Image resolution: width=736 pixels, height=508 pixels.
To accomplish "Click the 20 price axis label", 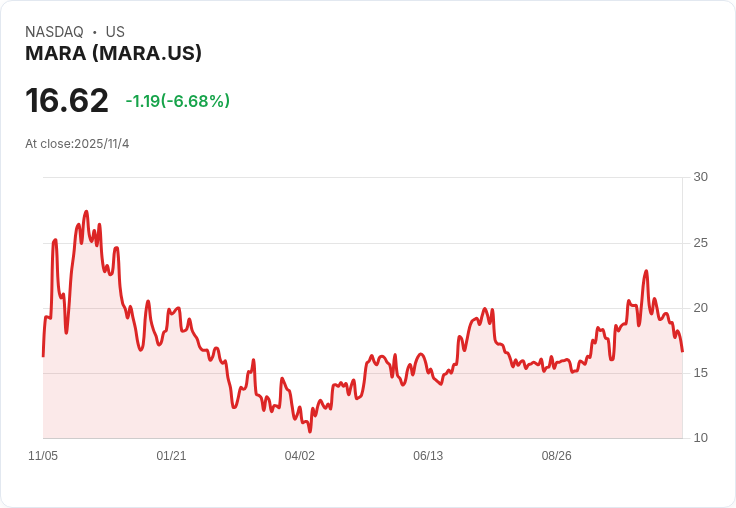I will pos(700,308).
